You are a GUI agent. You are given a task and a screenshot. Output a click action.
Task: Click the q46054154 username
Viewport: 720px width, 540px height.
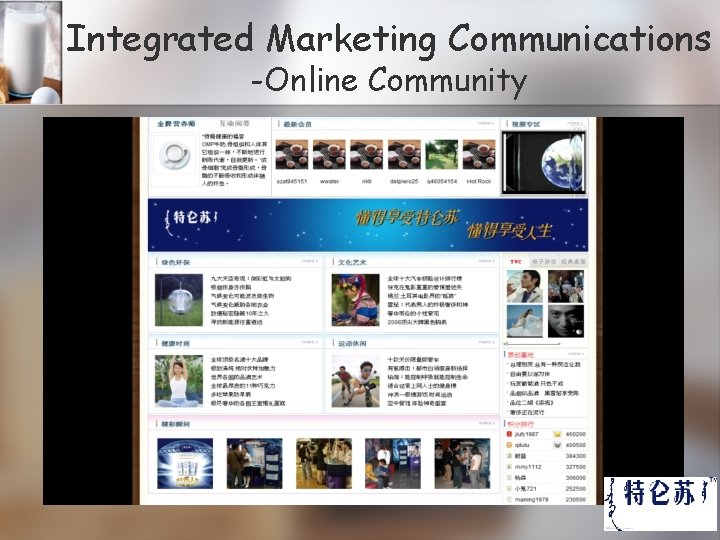click(442, 181)
